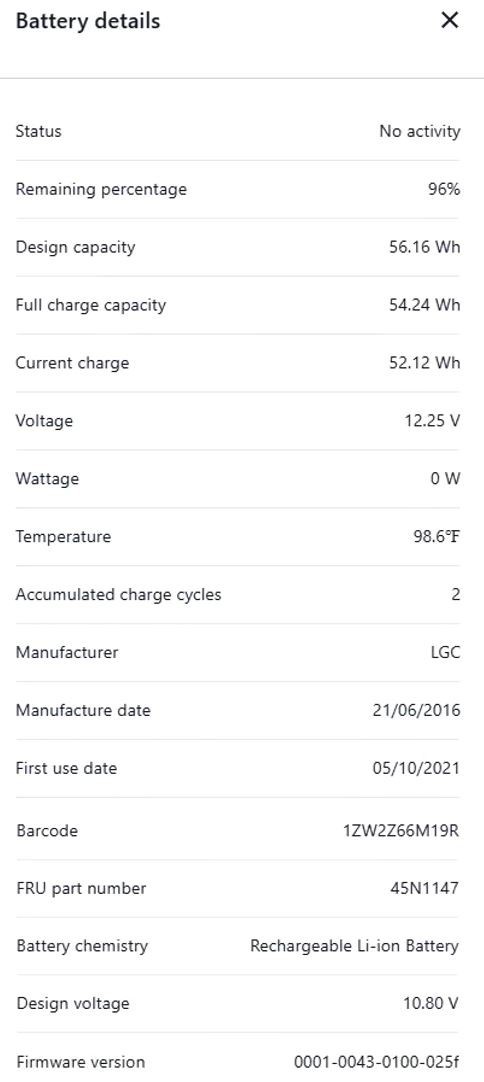The image size is (484, 1082).
Task: Select the Wattage 0 W value
Action: tap(445, 479)
